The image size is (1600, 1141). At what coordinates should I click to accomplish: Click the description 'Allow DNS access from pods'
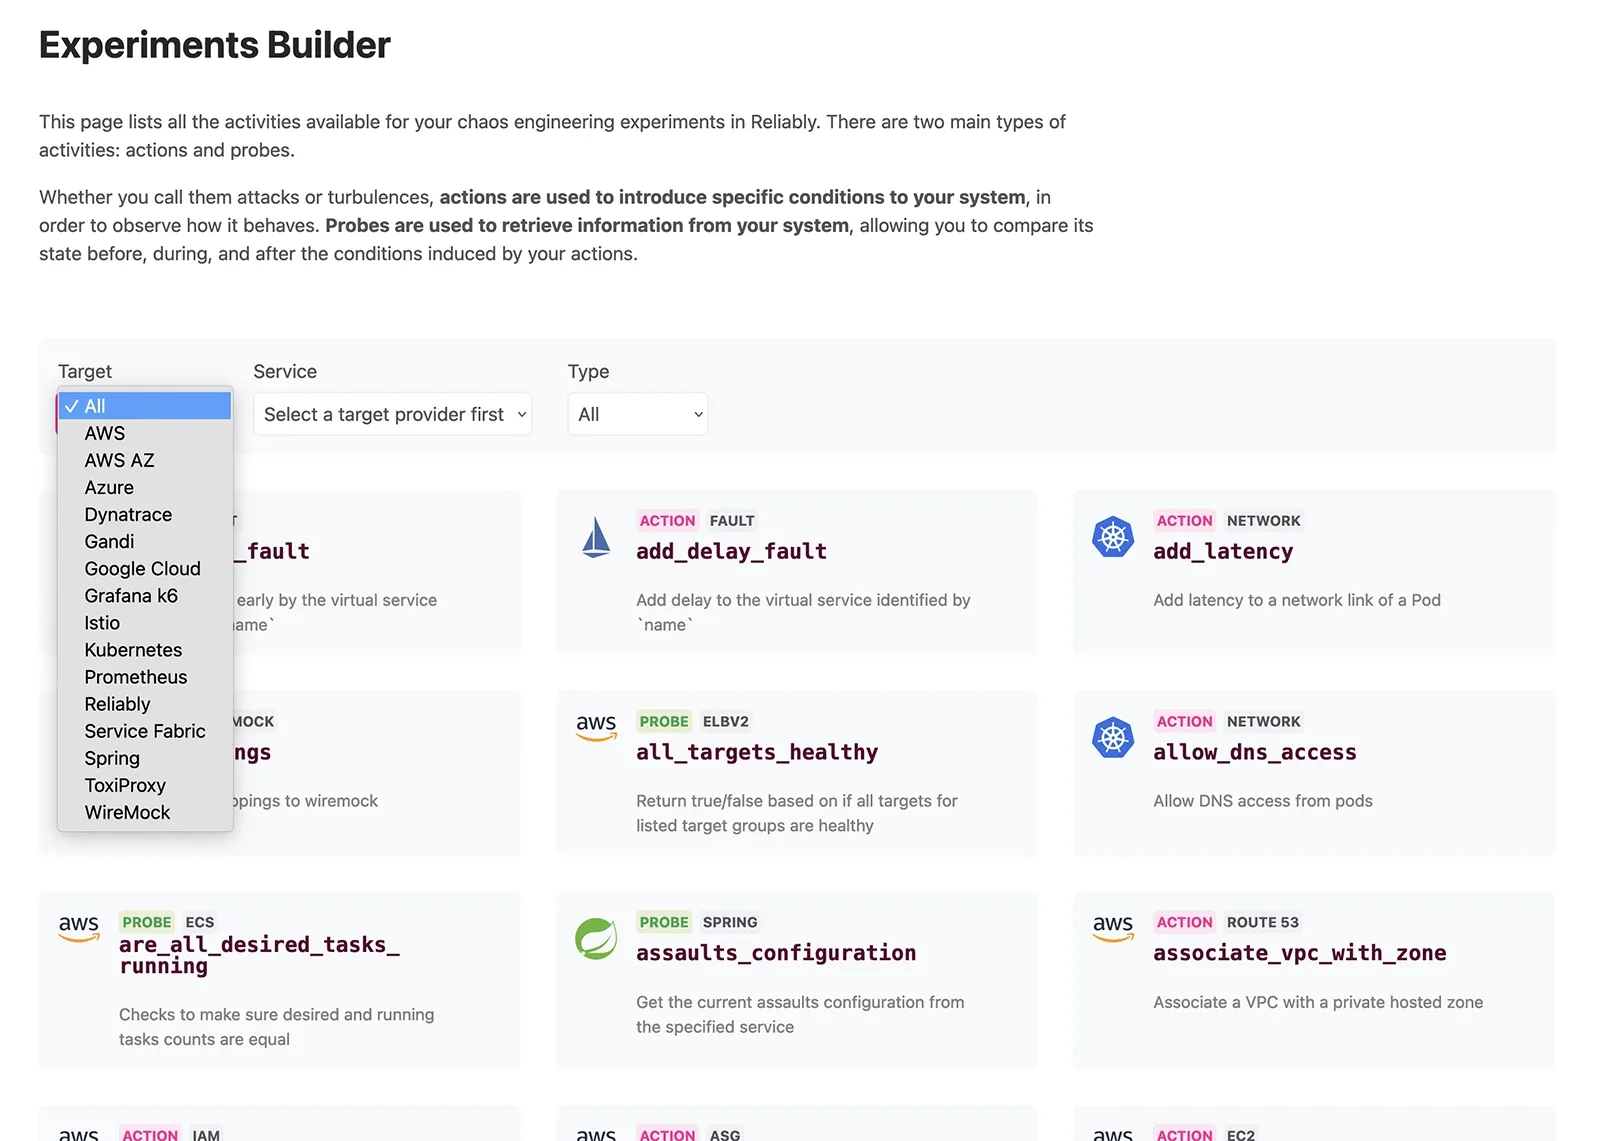click(1263, 801)
